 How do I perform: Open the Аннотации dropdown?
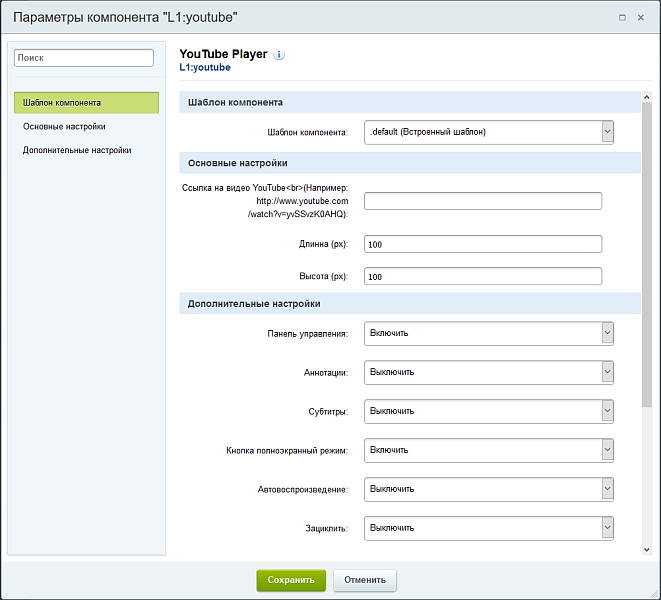coord(488,372)
